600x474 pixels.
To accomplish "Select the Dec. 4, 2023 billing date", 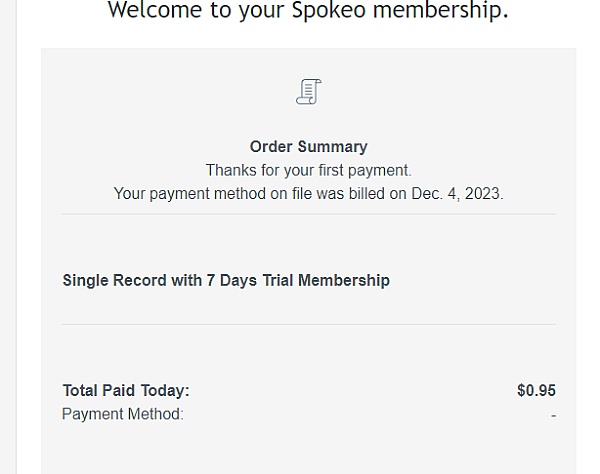I will click(x=456, y=194).
